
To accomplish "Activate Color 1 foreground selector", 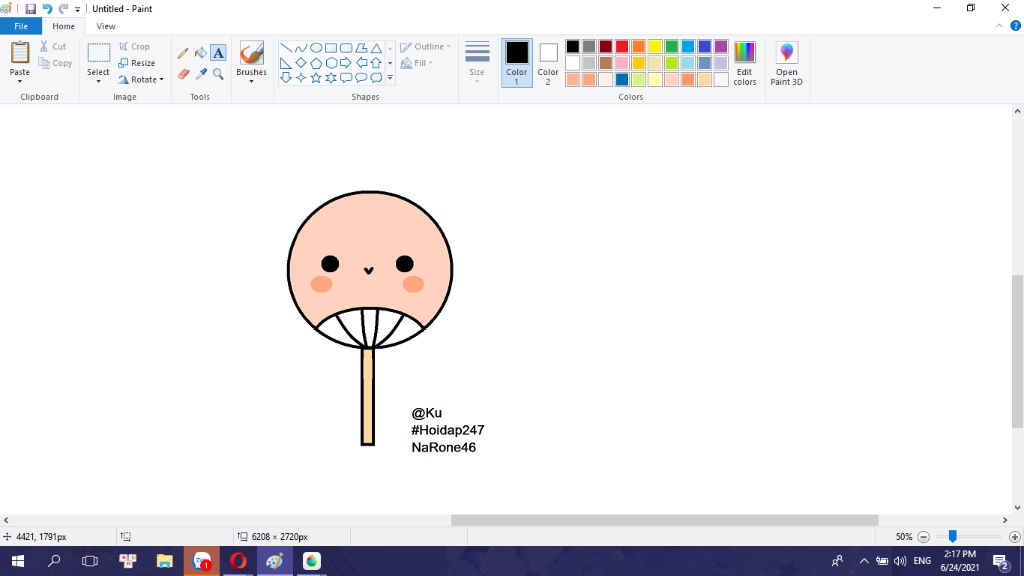I will [517, 63].
